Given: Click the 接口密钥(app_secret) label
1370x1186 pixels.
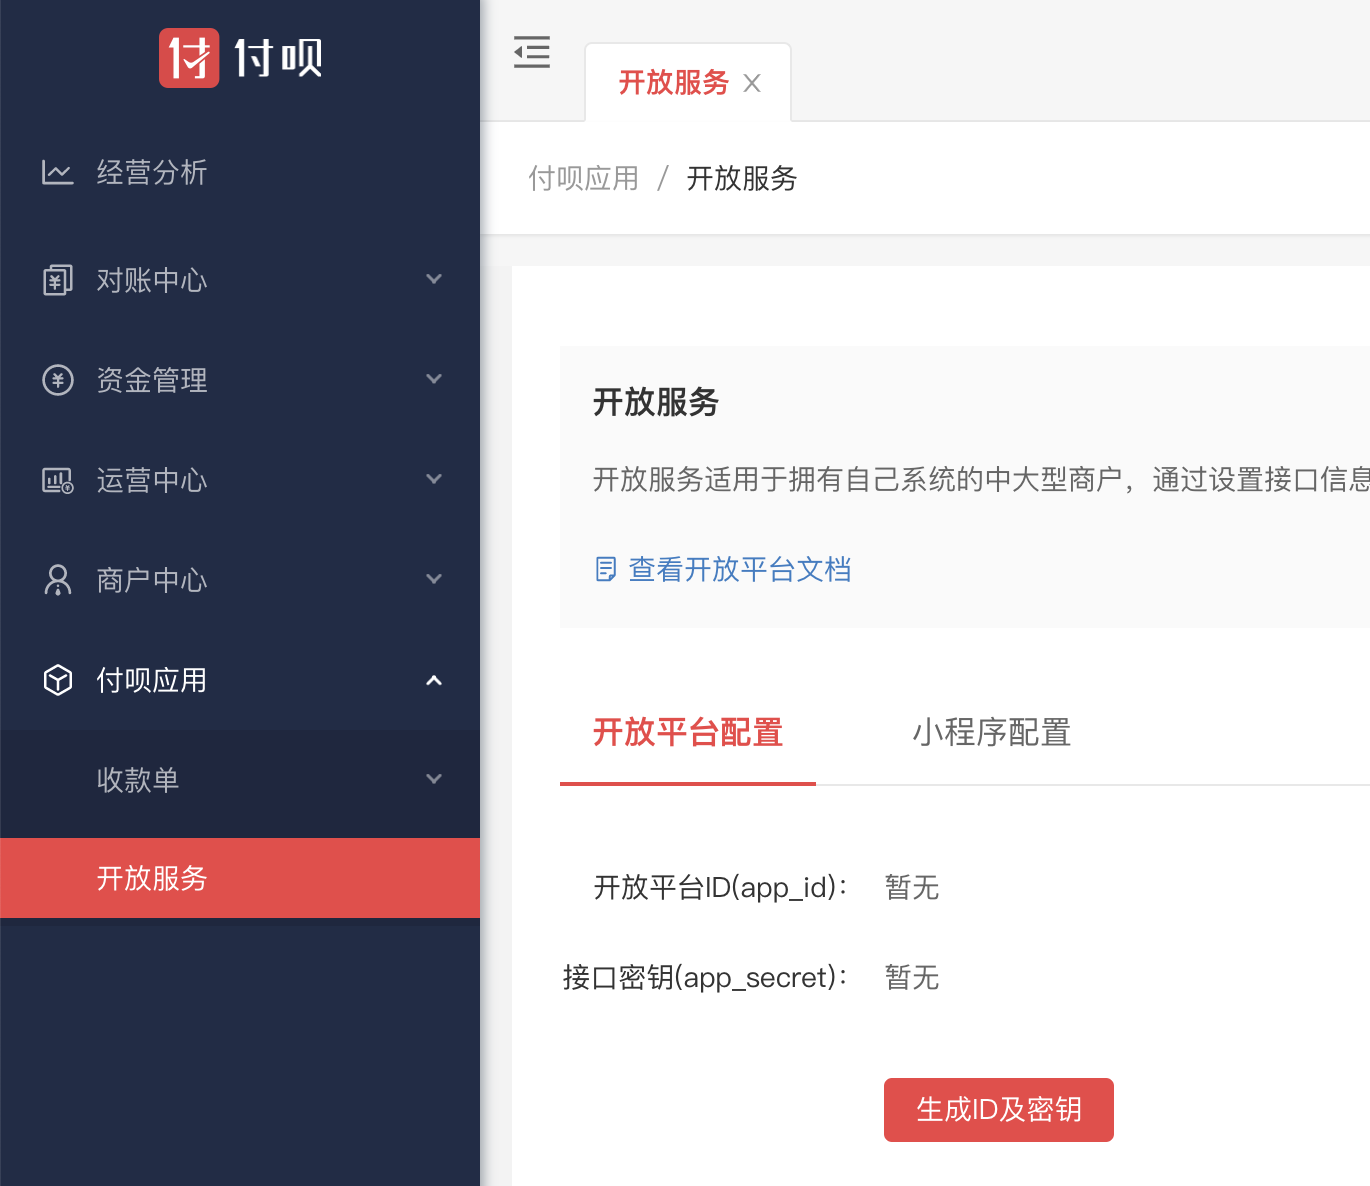Looking at the screenshot, I should 706,977.
